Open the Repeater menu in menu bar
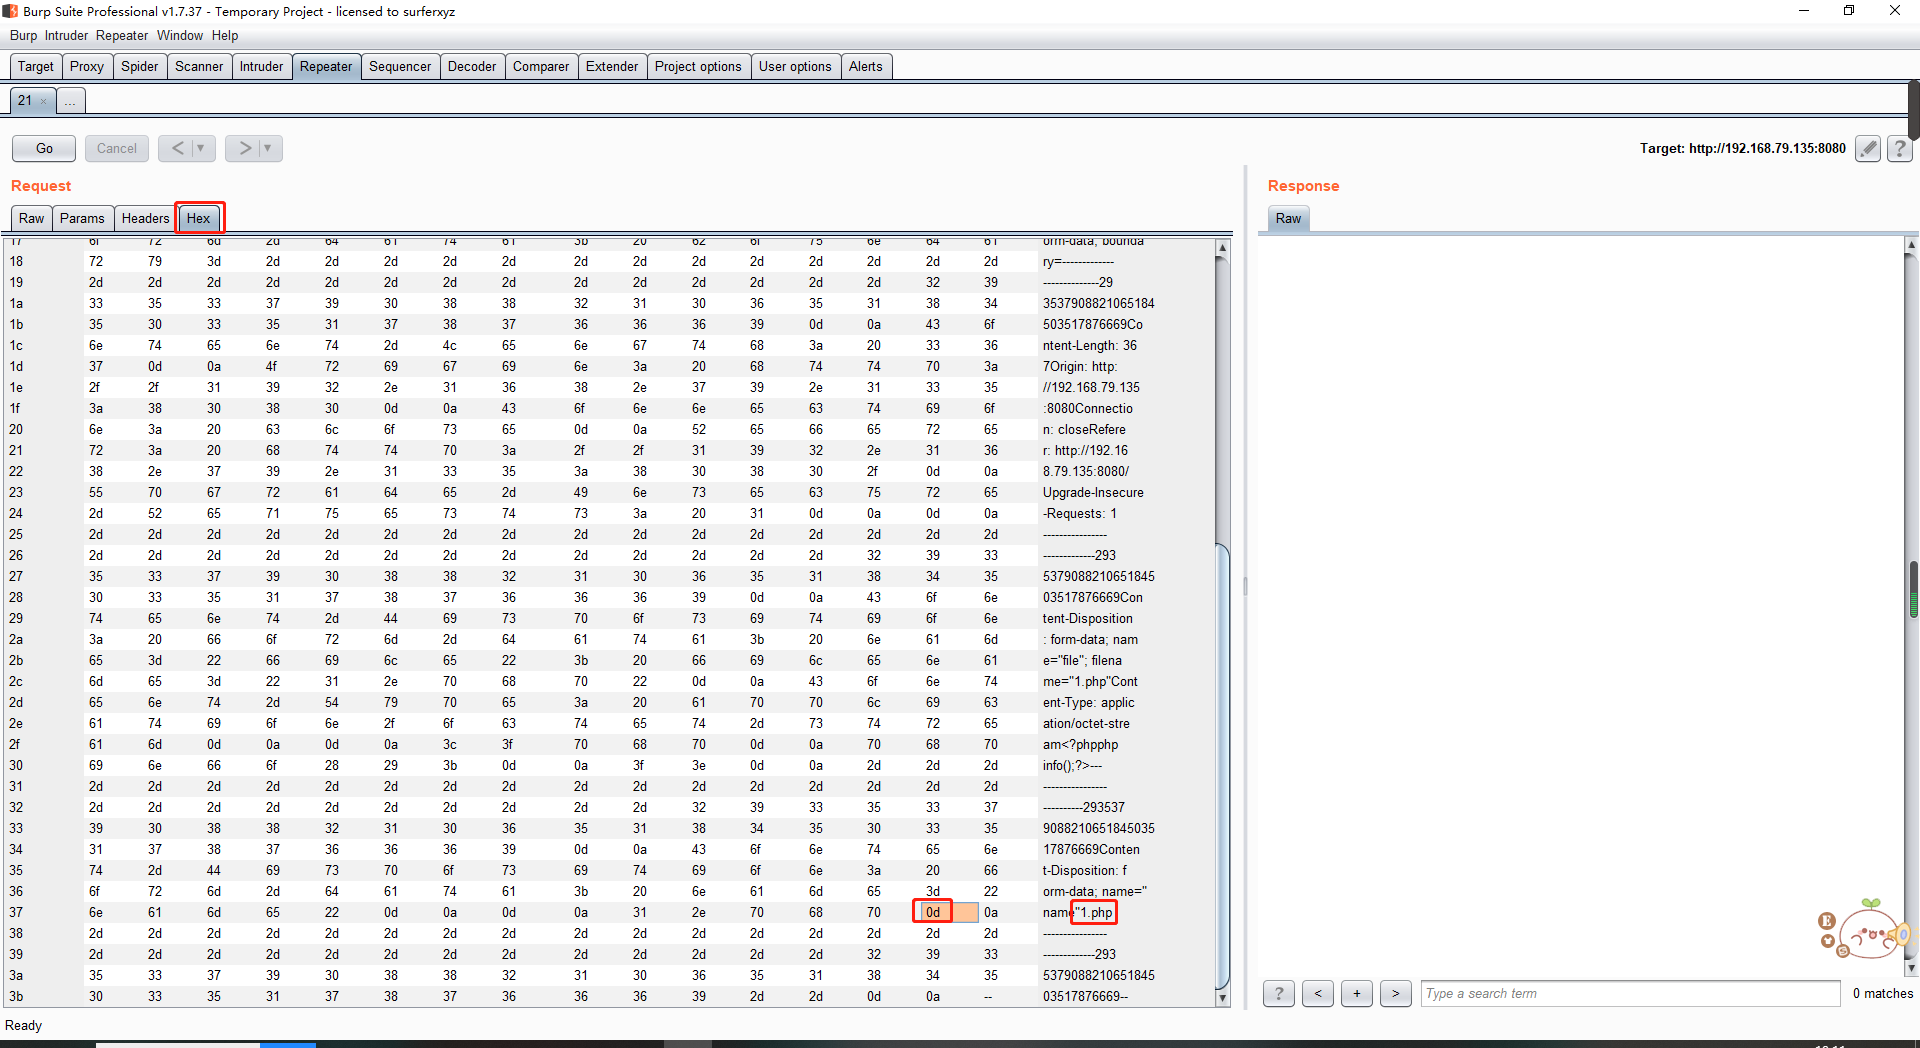Image resolution: width=1920 pixels, height=1048 pixels. pos(122,35)
